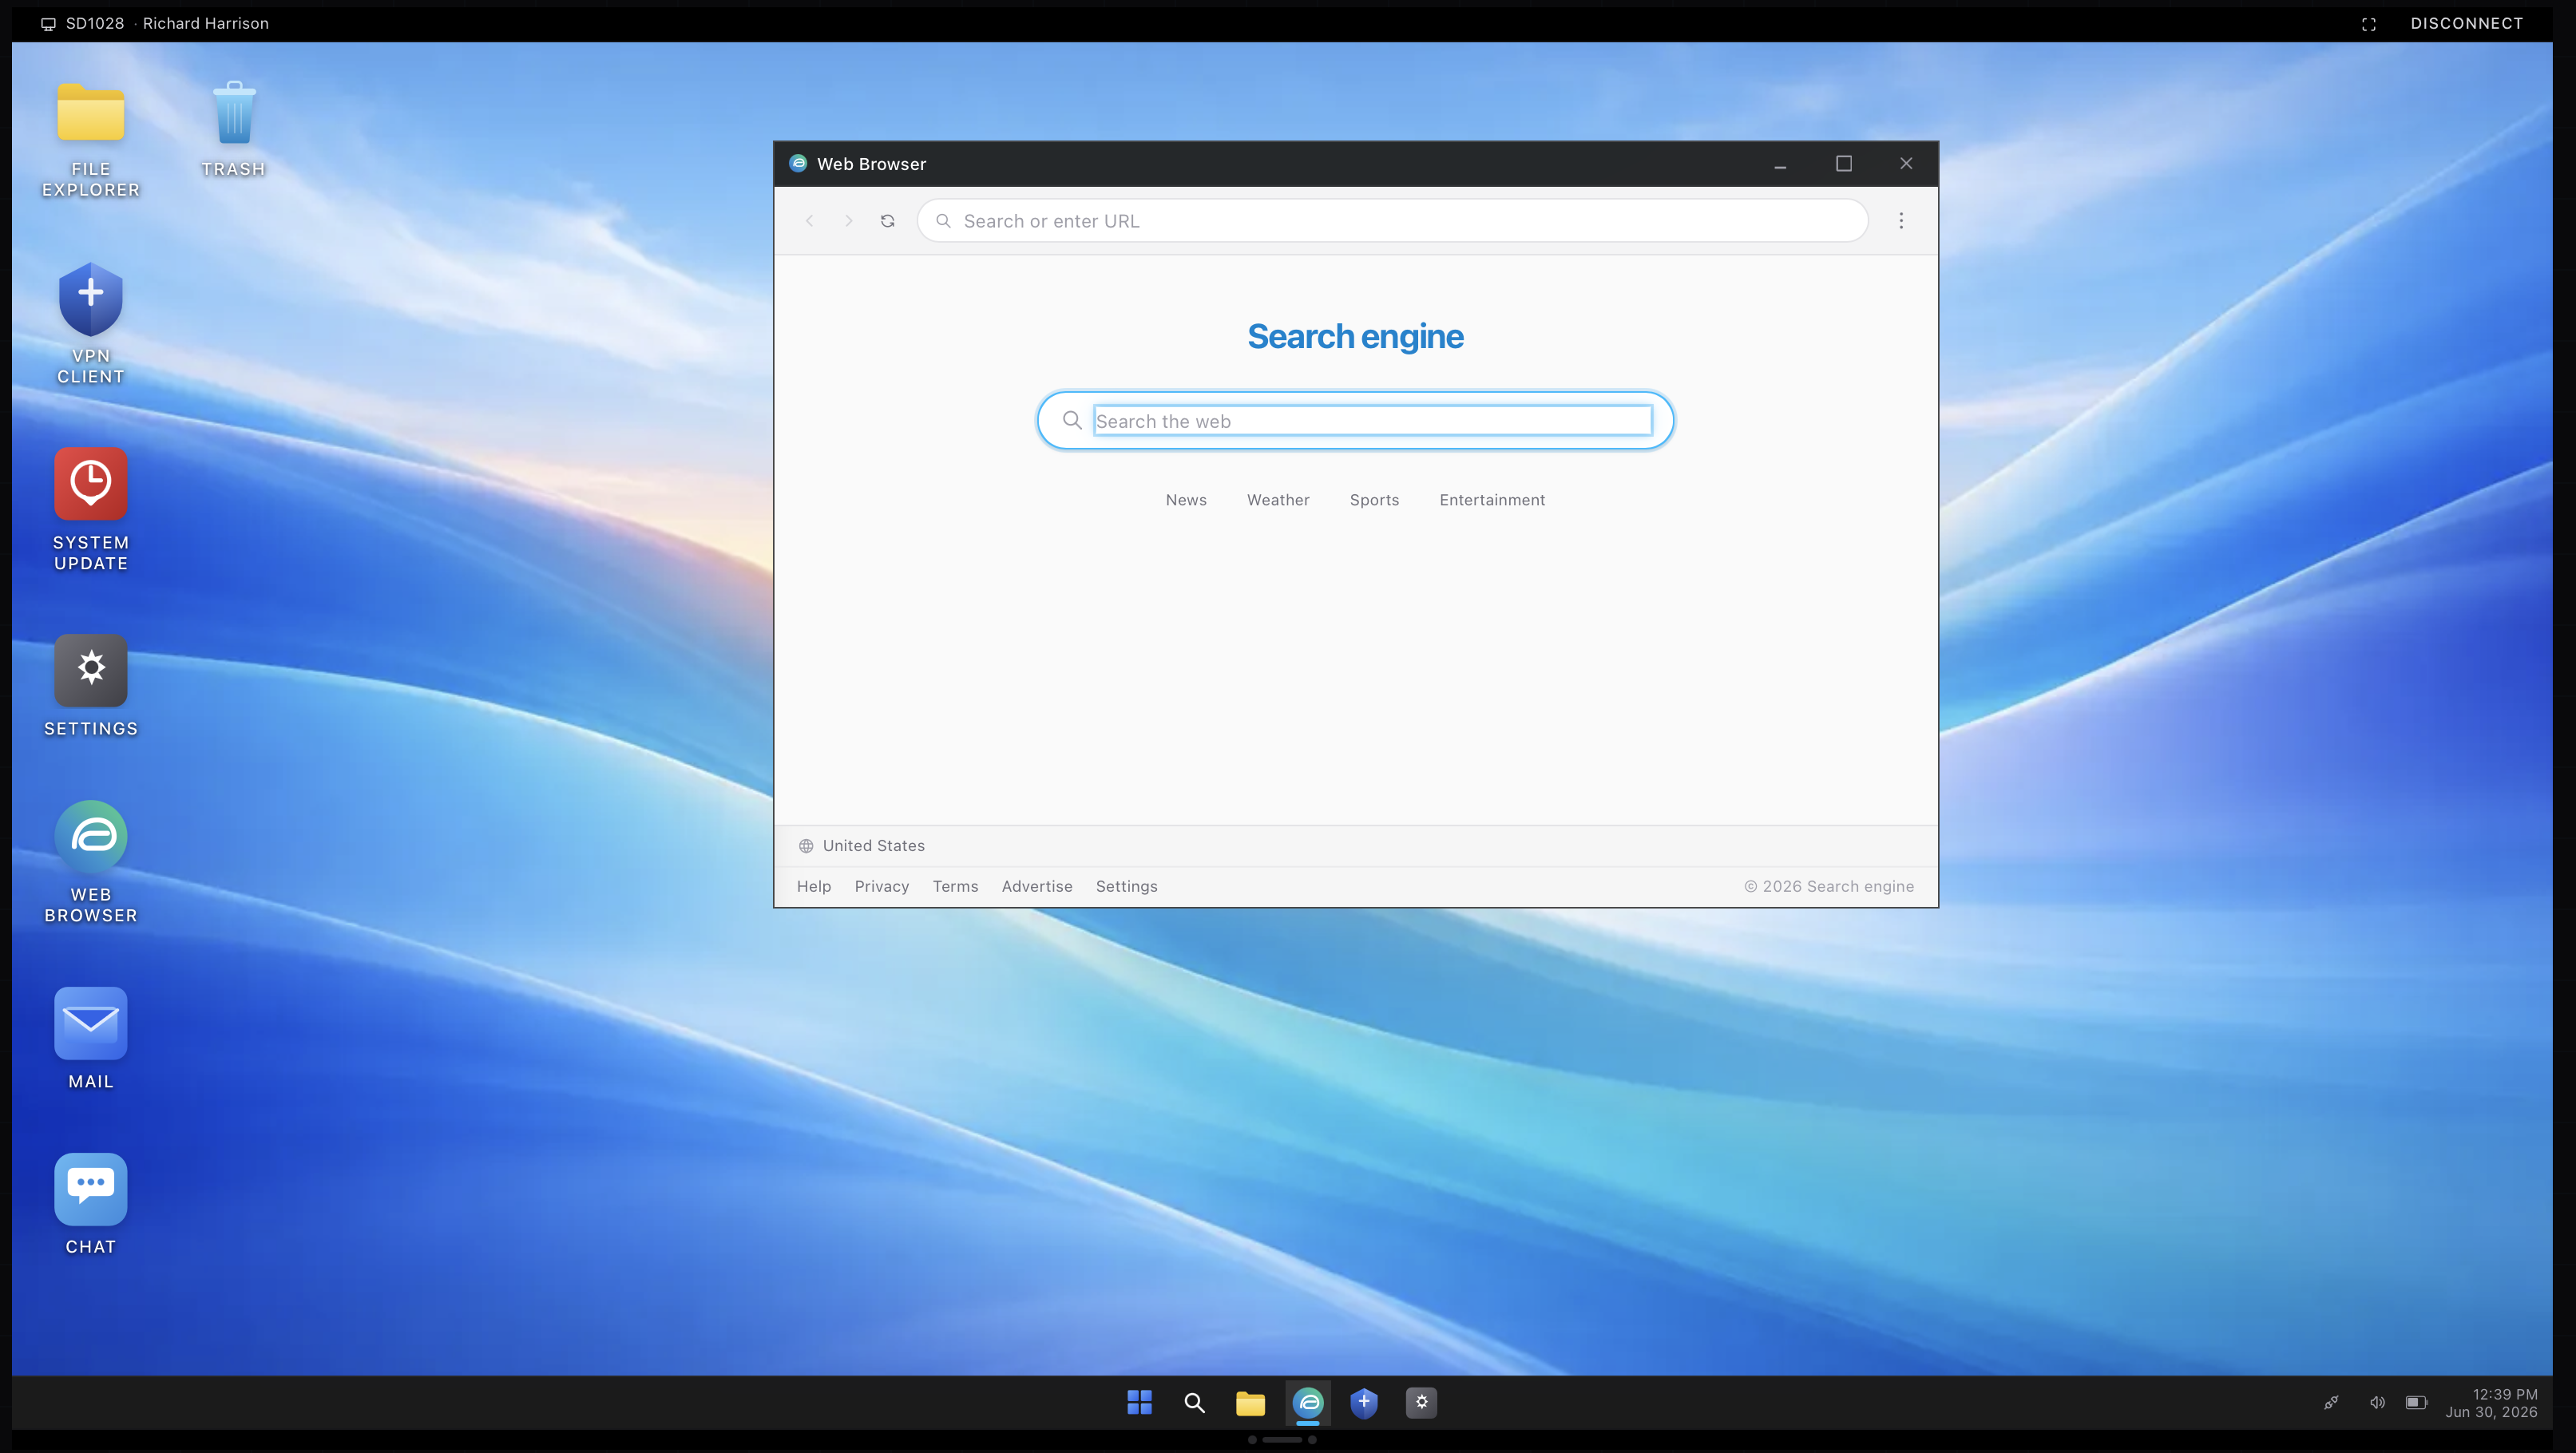The image size is (2576, 1453).
Task: Click the globe icon beside United States
Action: (x=806, y=846)
